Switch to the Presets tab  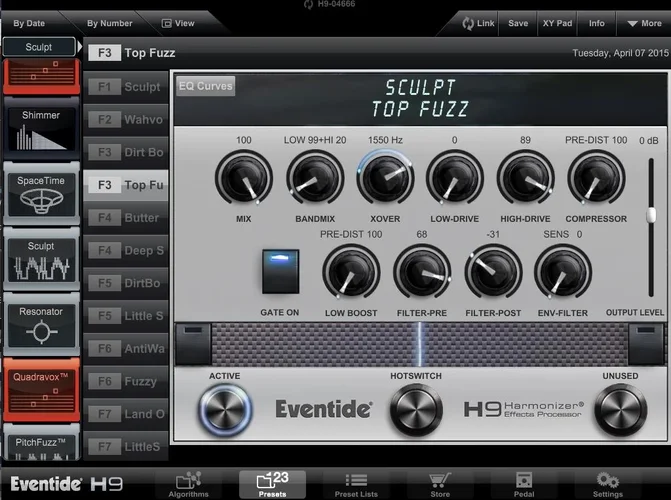272,485
